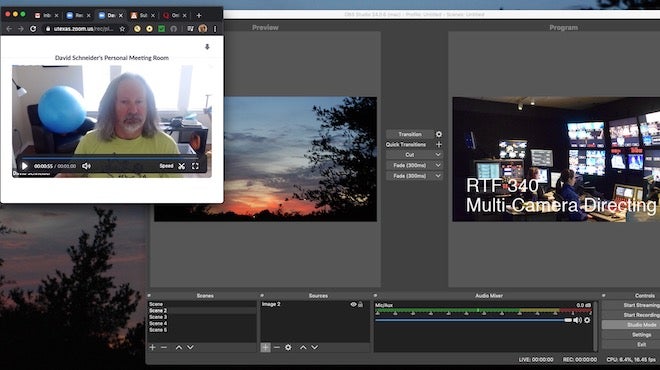Click the Preview sunset image
660x370 pixels.
click(265, 159)
